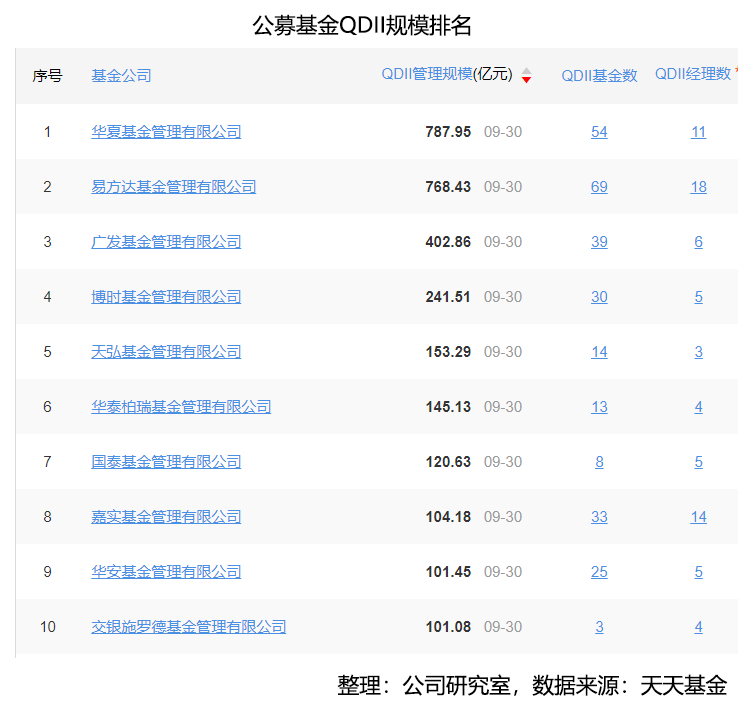Click 易方达's fund count 69

[599, 187]
